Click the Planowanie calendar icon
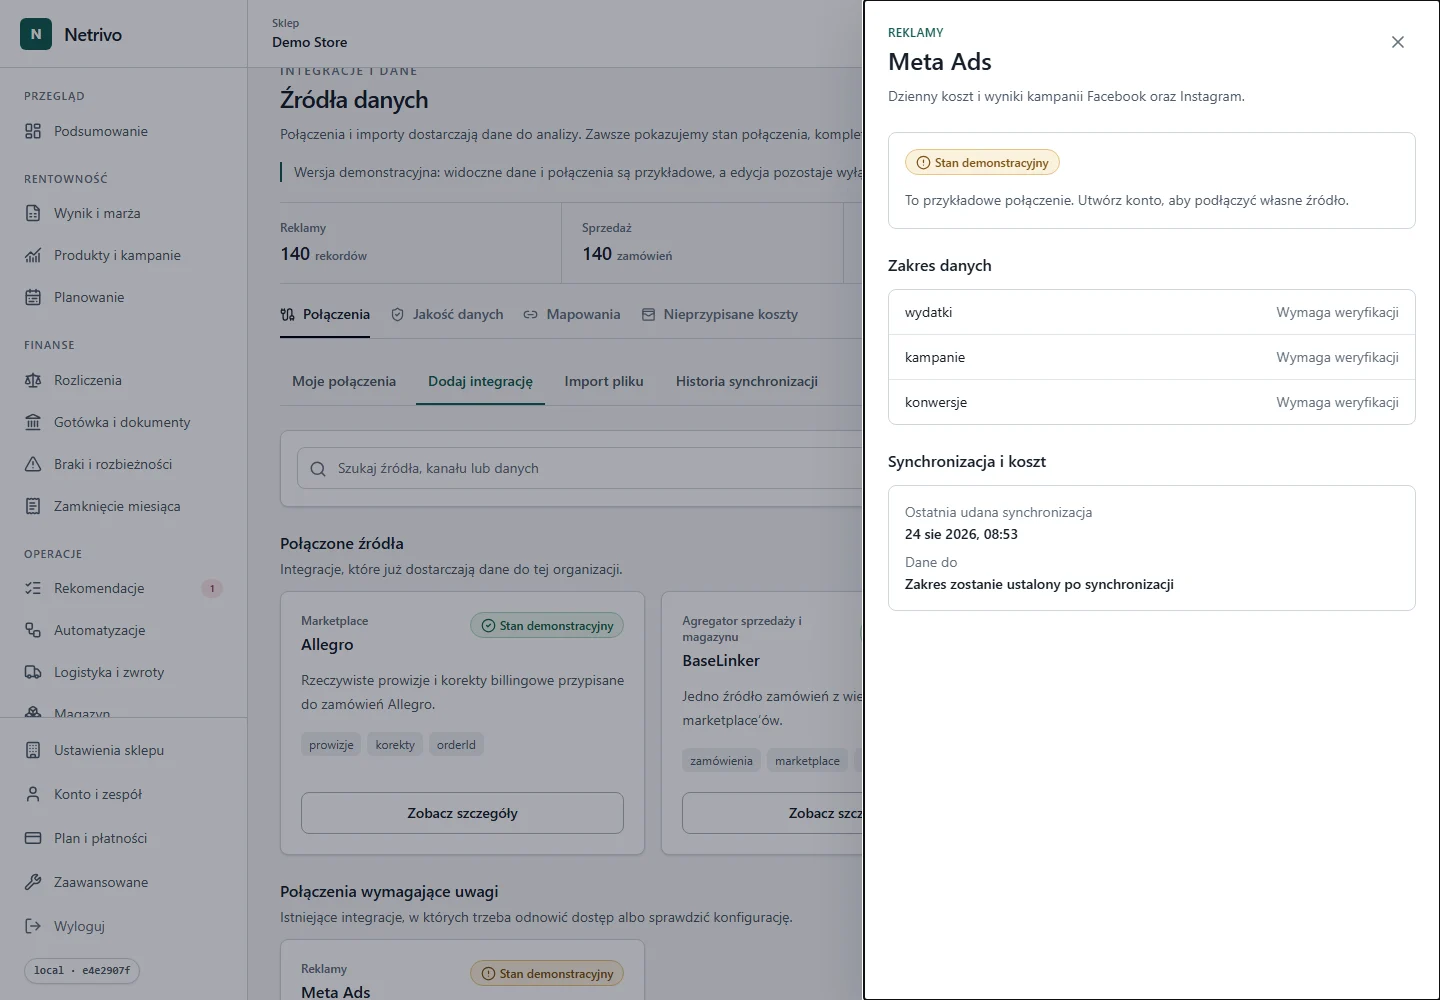Viewport: 1440px width, 1000px height. 33,297
